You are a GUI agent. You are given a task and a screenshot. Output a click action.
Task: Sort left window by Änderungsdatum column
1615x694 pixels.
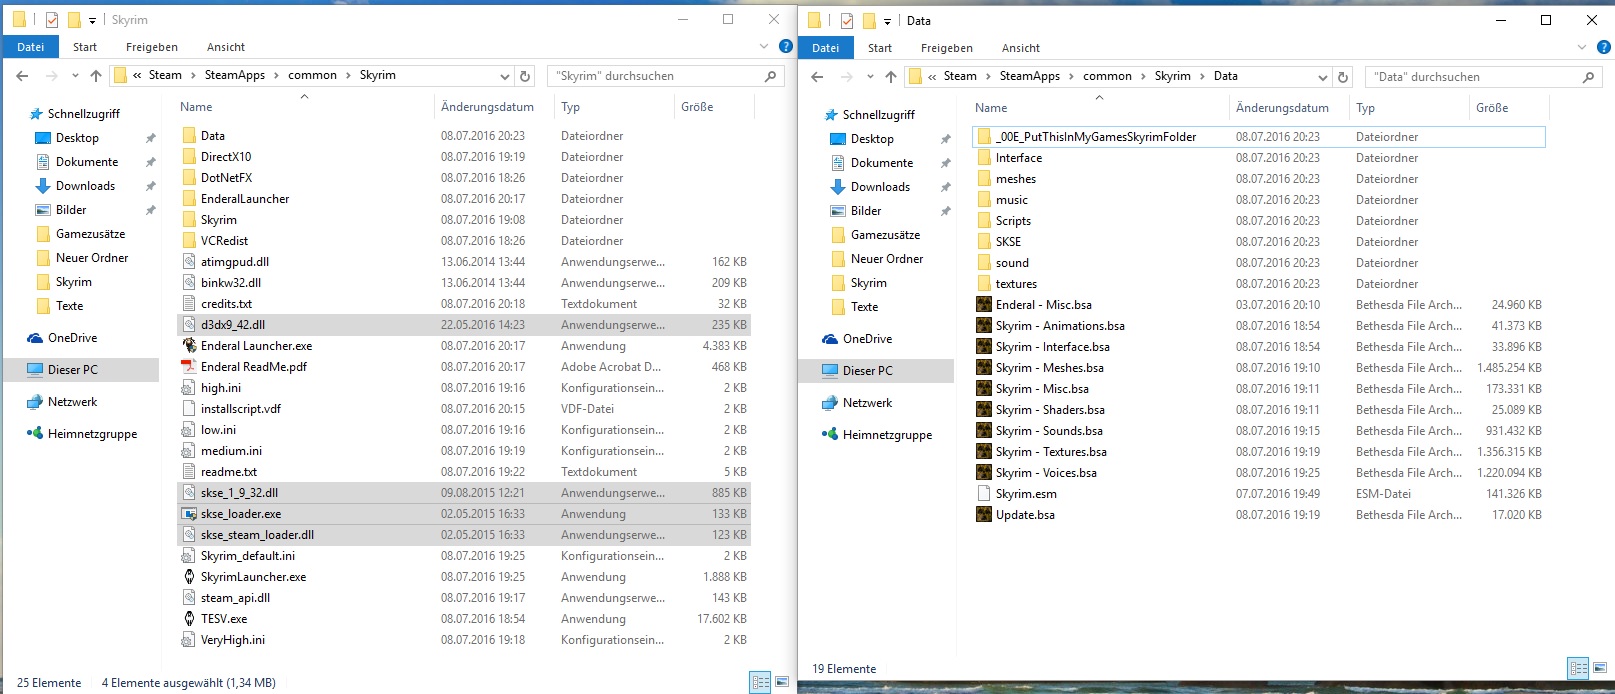(x=487, y=107)
